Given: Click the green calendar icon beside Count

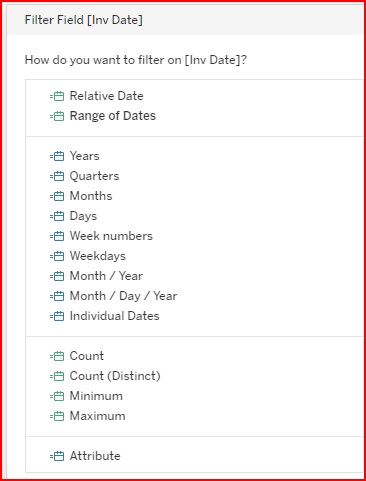Looking at the screenshot, I should [x=57, y=356].
